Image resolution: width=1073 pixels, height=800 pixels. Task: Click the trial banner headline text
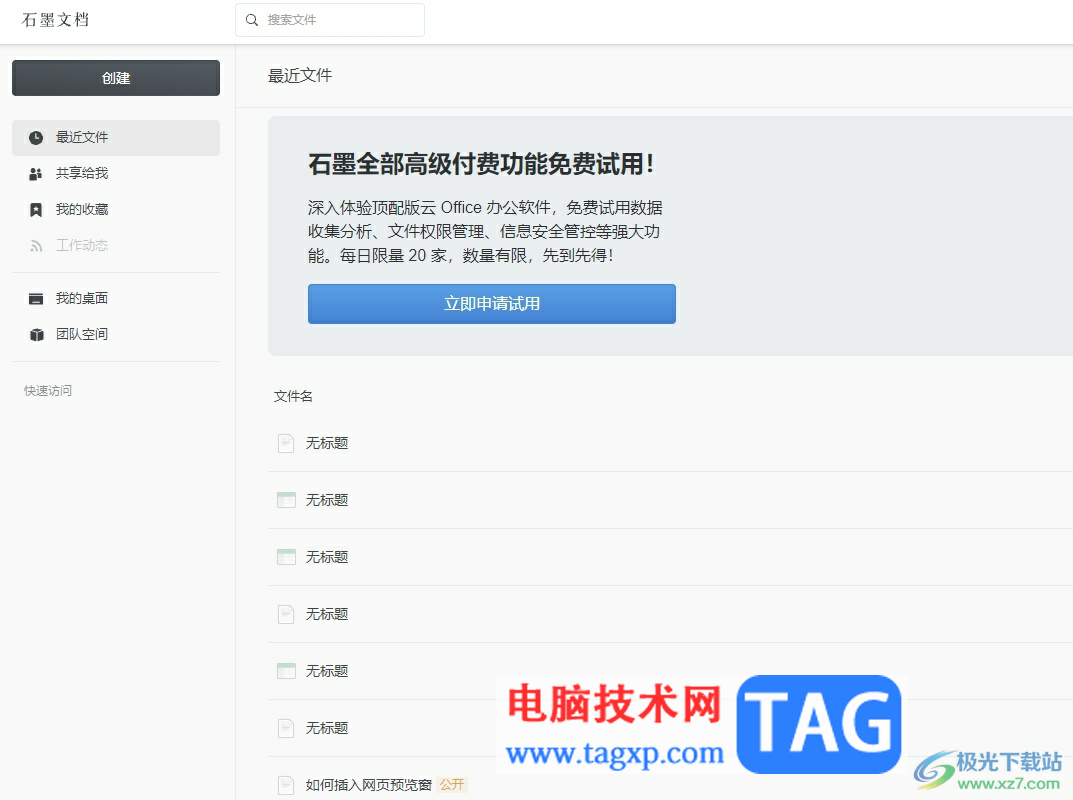tap(481, 164)
